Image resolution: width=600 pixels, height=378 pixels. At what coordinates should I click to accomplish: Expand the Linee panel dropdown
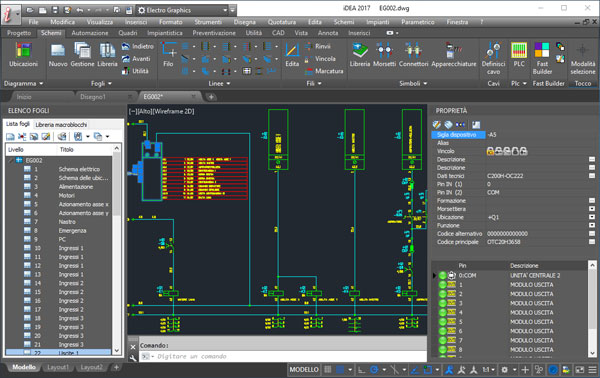click(x=219, y=83)
